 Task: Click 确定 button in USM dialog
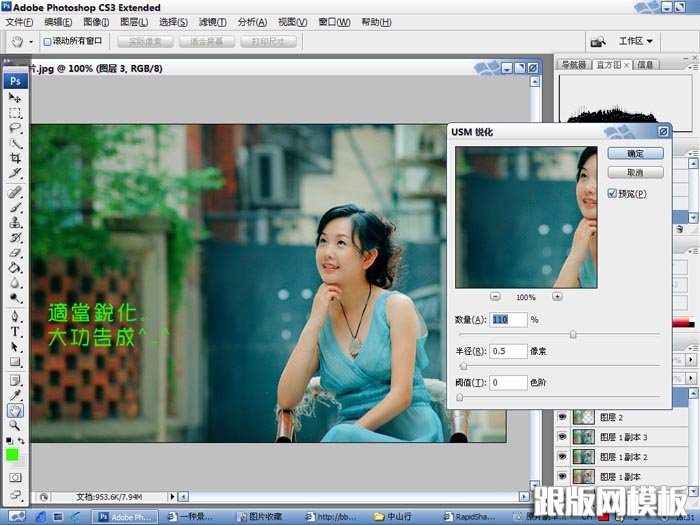[x=635, y=153]
